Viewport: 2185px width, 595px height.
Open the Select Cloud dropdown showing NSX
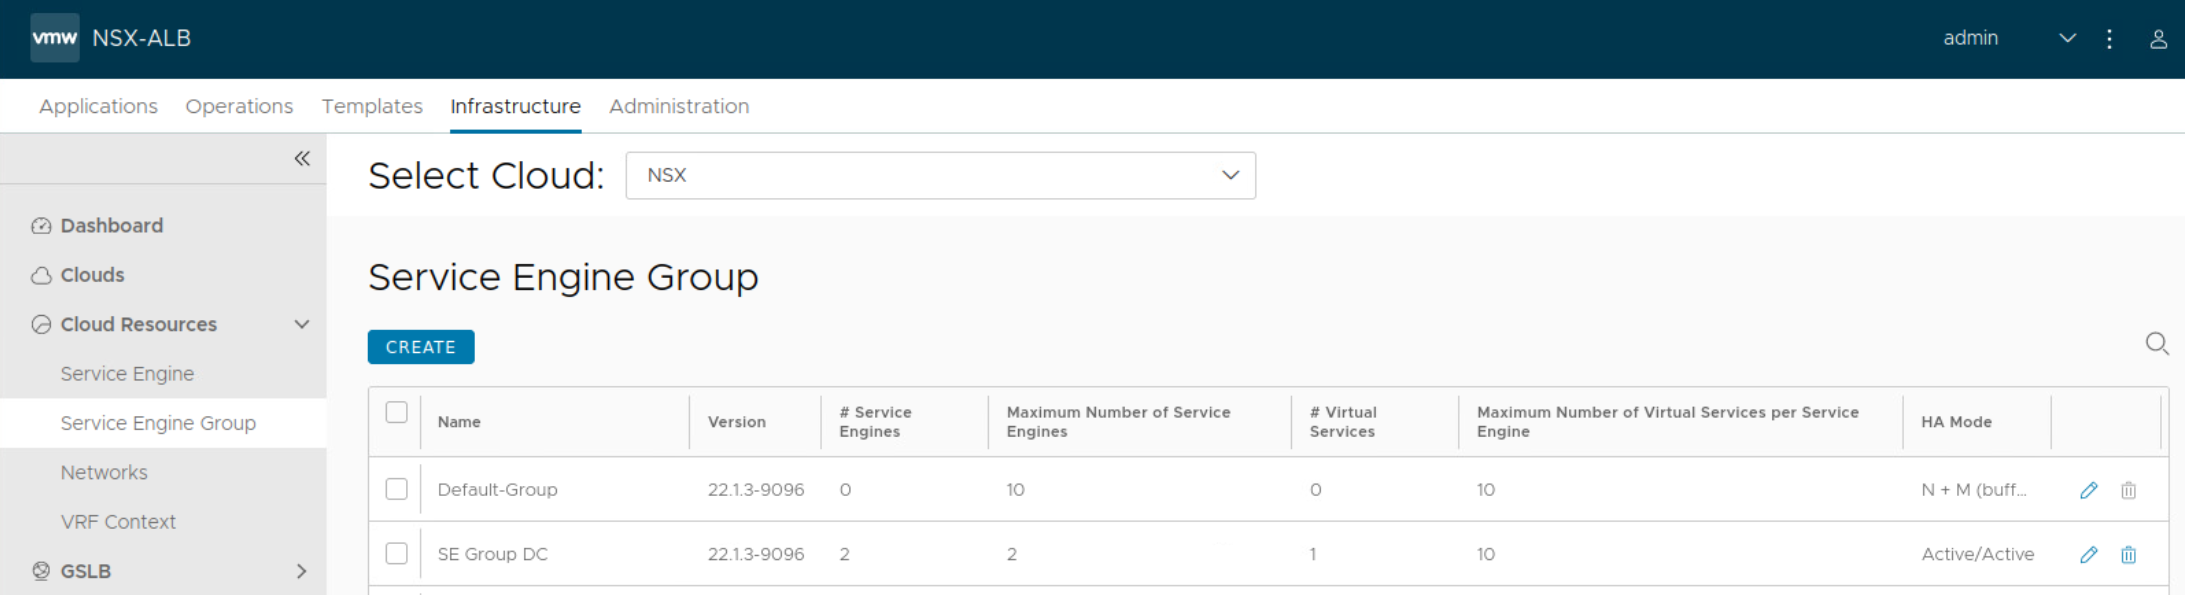pyautogui.click(x=940, y=175)
